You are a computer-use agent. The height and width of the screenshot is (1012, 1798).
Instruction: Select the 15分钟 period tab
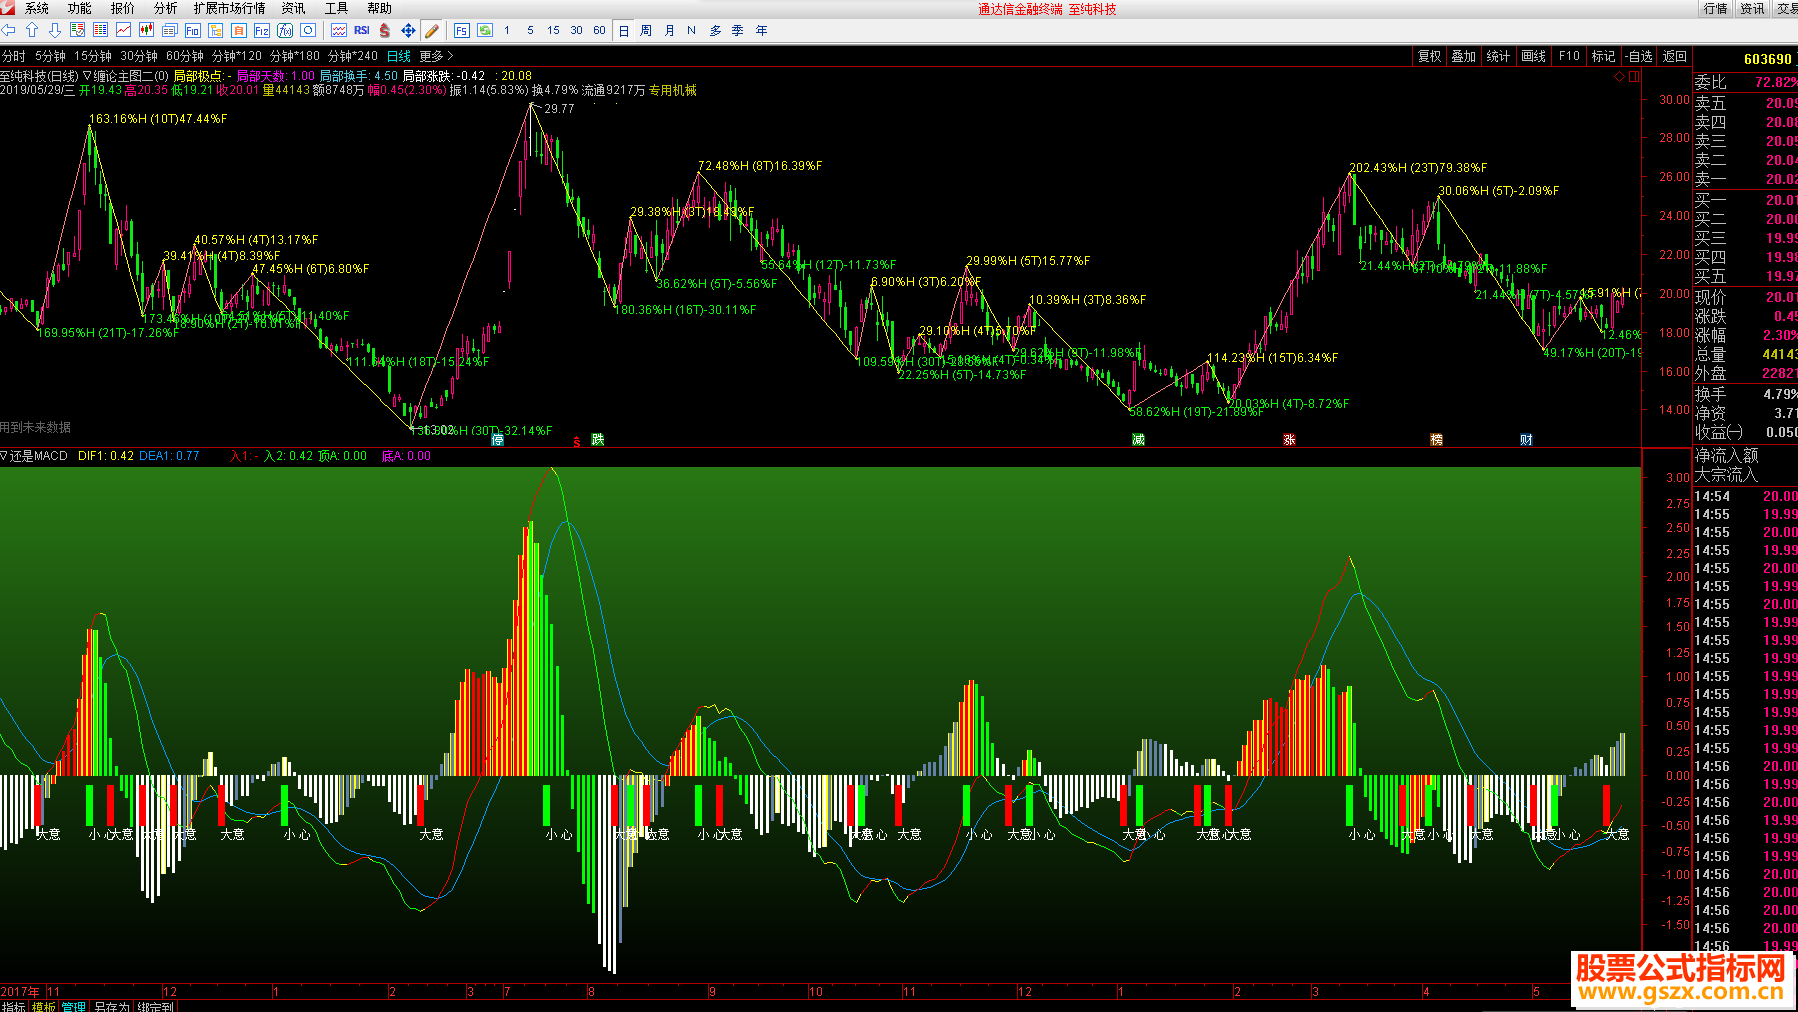coord(93,56)
